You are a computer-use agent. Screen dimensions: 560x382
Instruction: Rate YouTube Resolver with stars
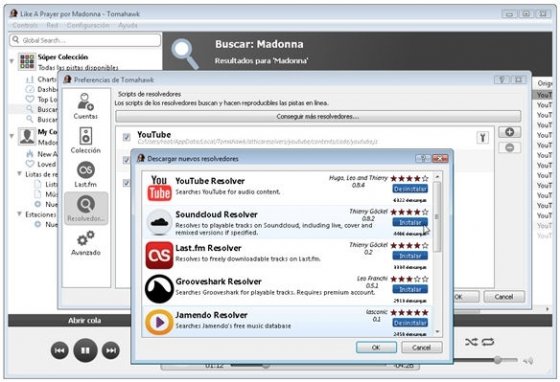pyautogui.click(x=409, y=178)
